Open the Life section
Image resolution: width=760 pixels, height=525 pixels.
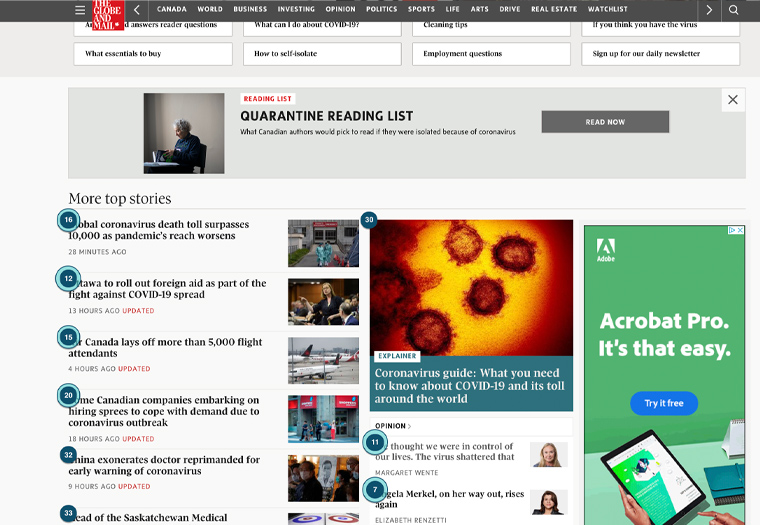point(453,9)
